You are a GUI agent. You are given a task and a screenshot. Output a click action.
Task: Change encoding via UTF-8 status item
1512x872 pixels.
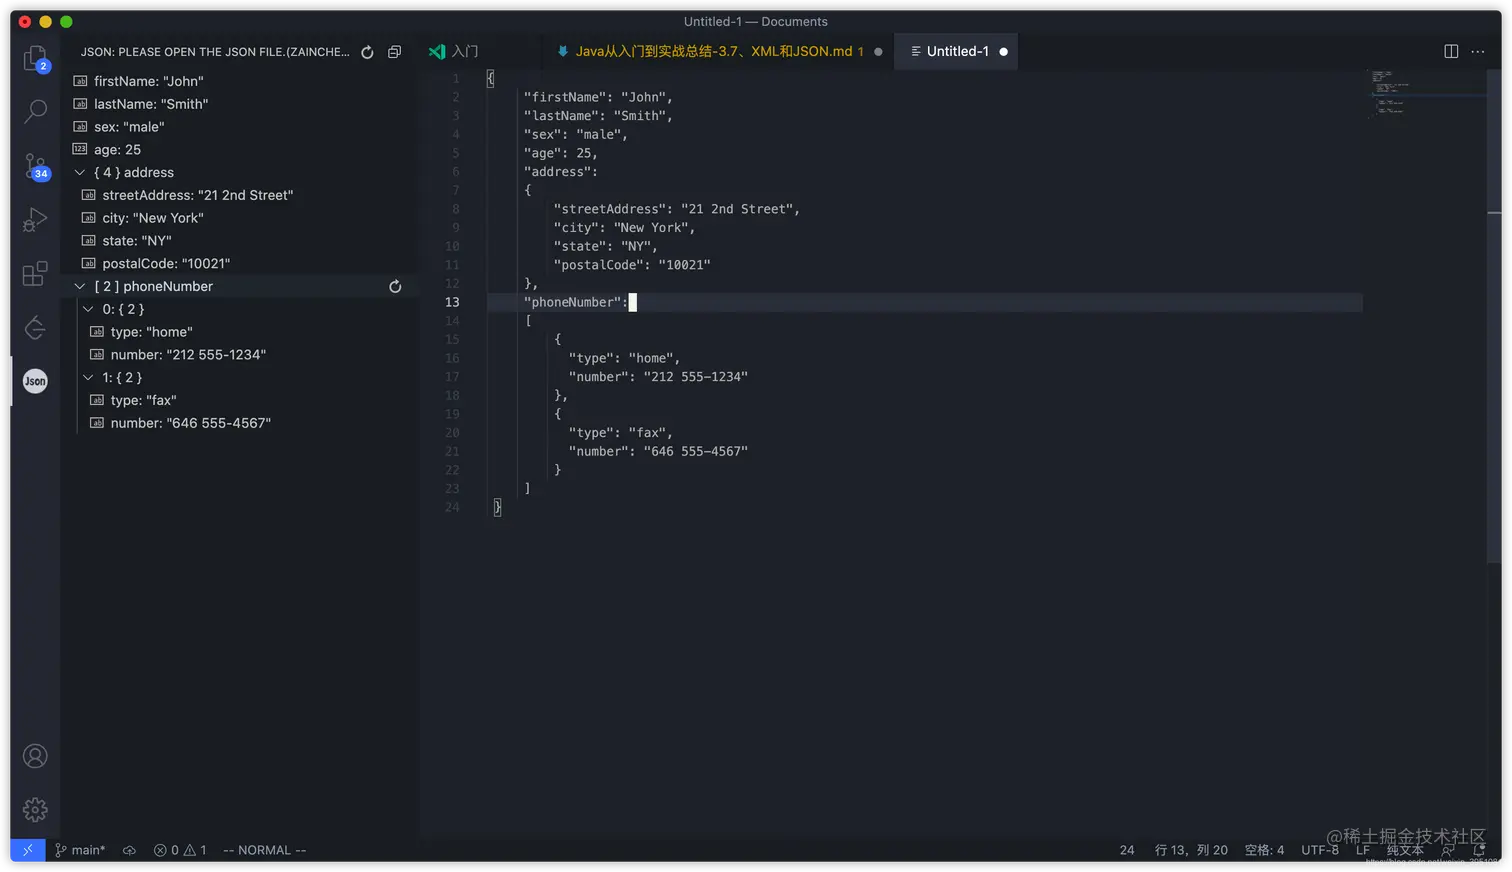coord(1319,850)
